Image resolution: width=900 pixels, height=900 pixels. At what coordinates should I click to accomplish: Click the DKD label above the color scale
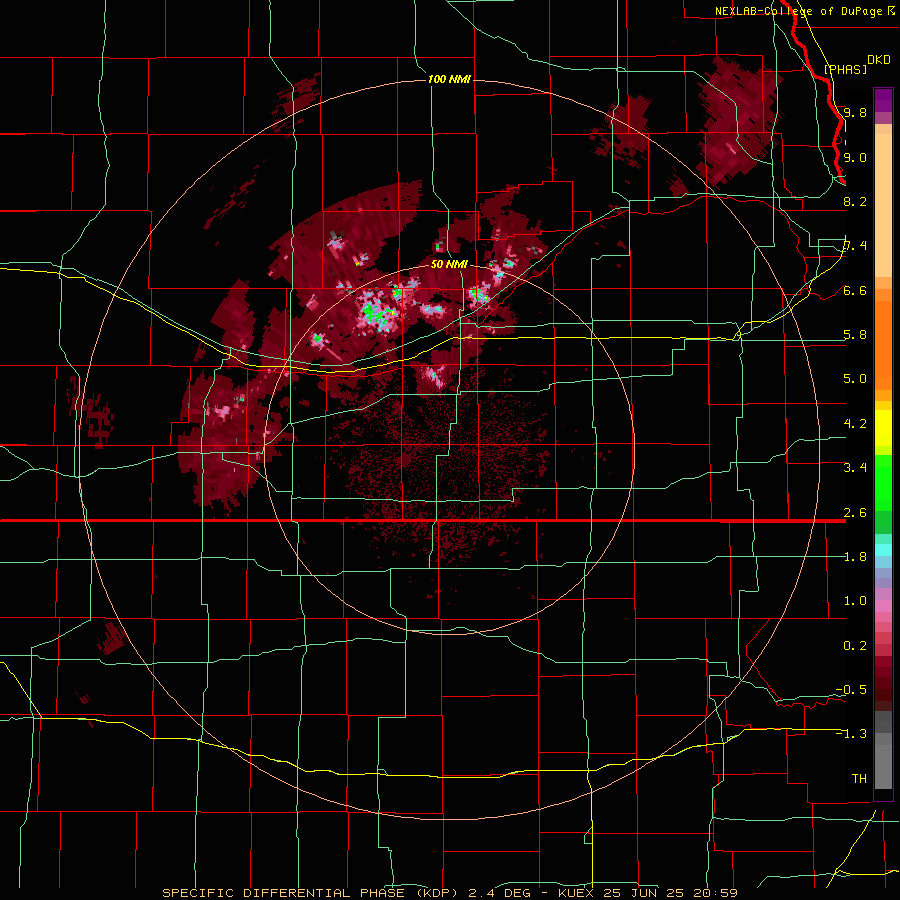(879, 60)
